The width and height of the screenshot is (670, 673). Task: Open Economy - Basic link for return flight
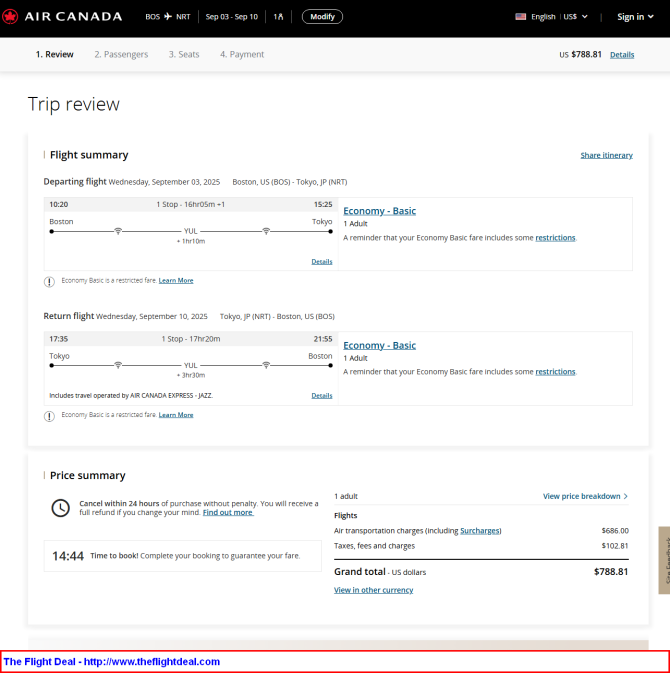tap(379, 346)
